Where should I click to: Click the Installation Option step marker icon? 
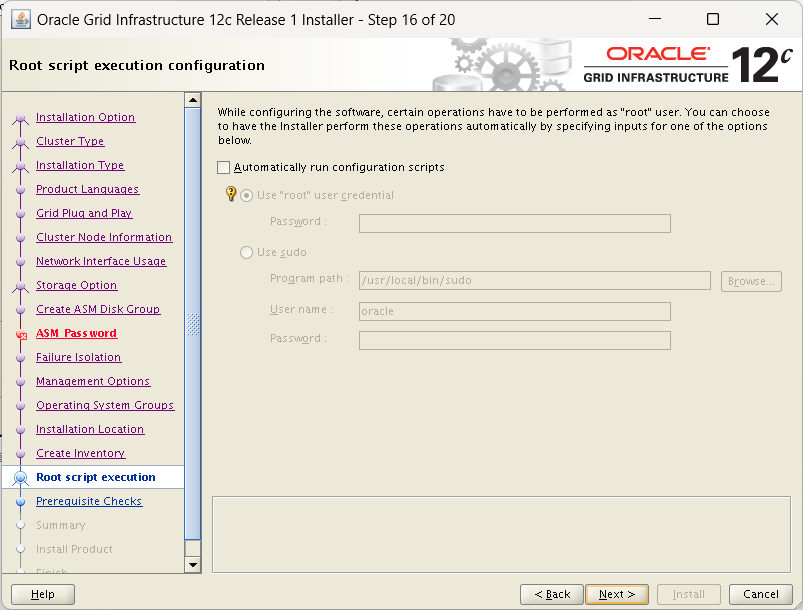coord(20,119)
